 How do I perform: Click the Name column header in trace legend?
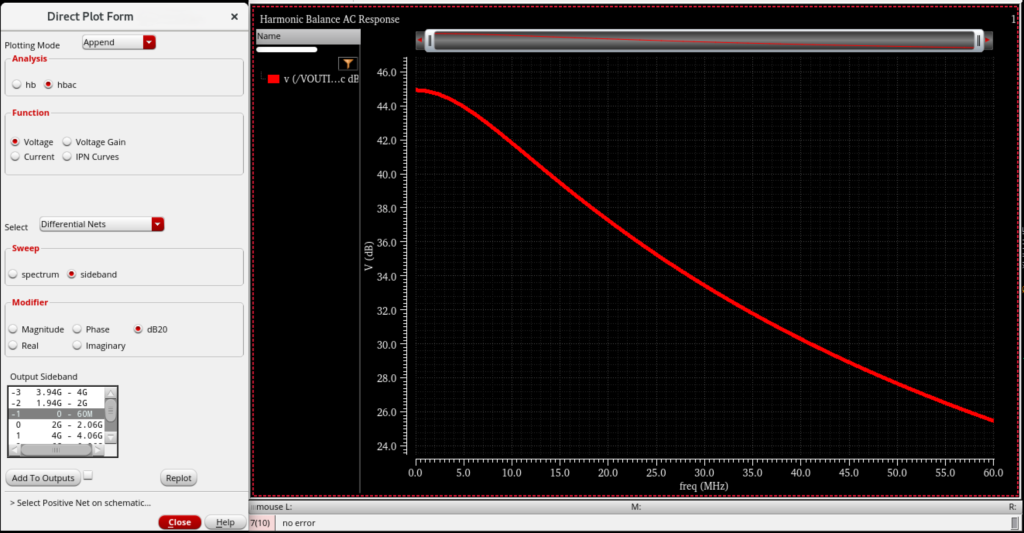[x=308, y=37]
